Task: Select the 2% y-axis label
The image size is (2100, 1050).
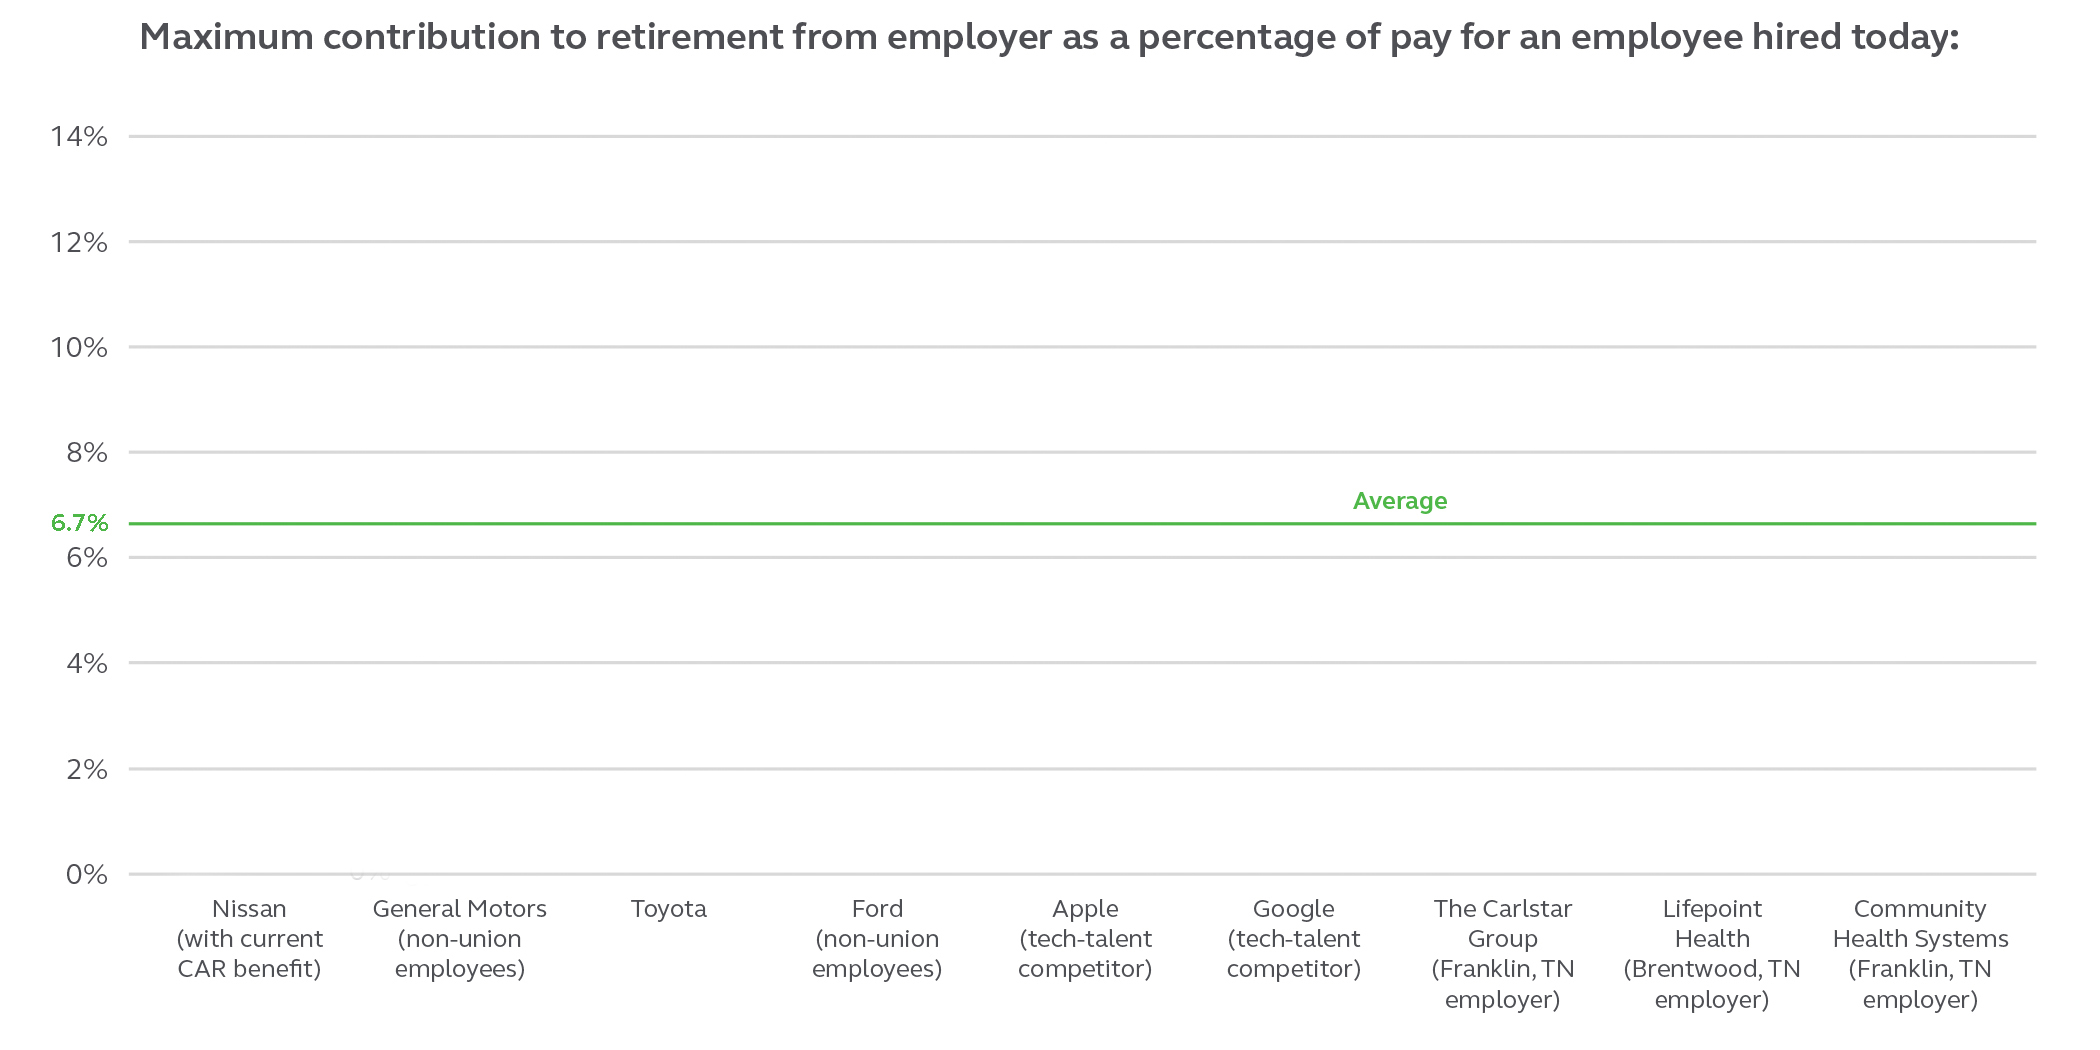Action: point(86,769)
